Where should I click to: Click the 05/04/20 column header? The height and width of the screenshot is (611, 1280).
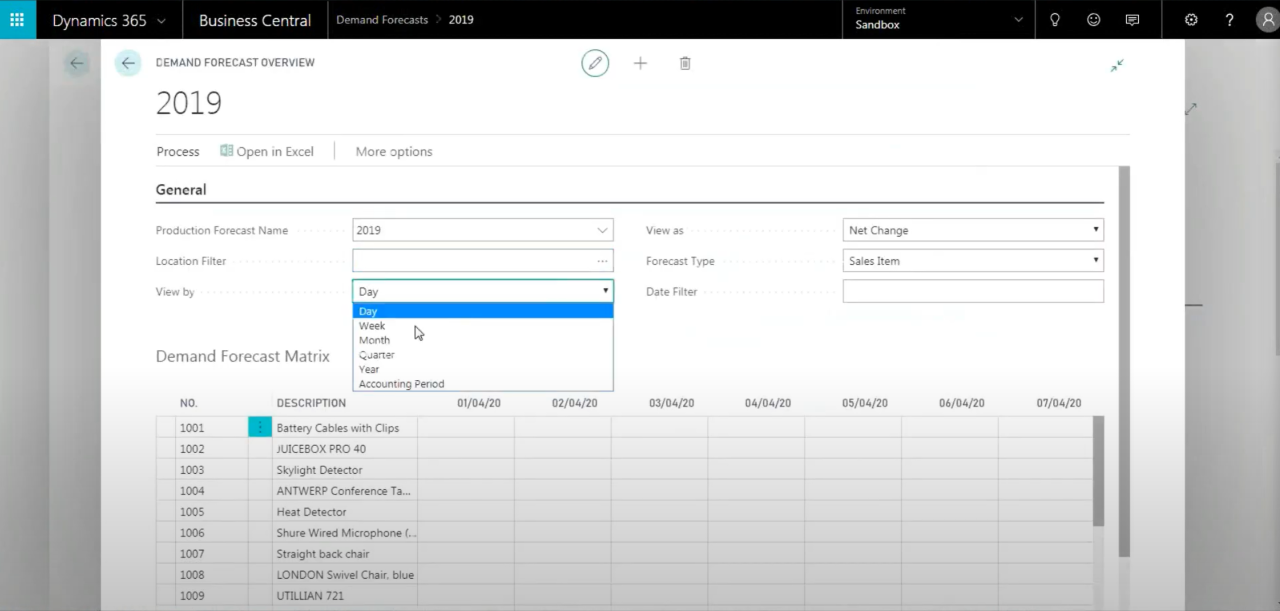(x=865, y=403)
